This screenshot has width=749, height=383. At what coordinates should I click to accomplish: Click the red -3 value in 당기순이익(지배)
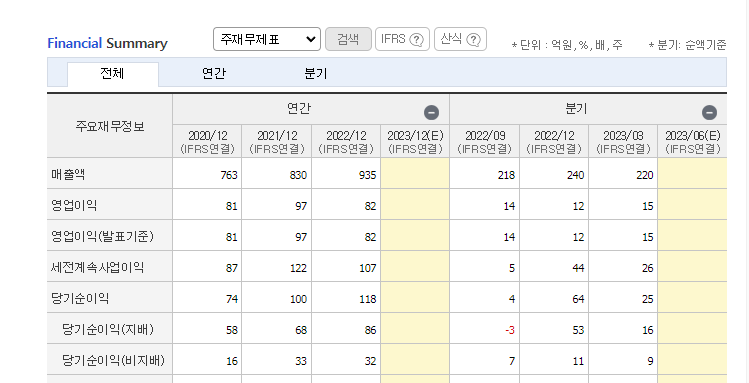(510, 330)
